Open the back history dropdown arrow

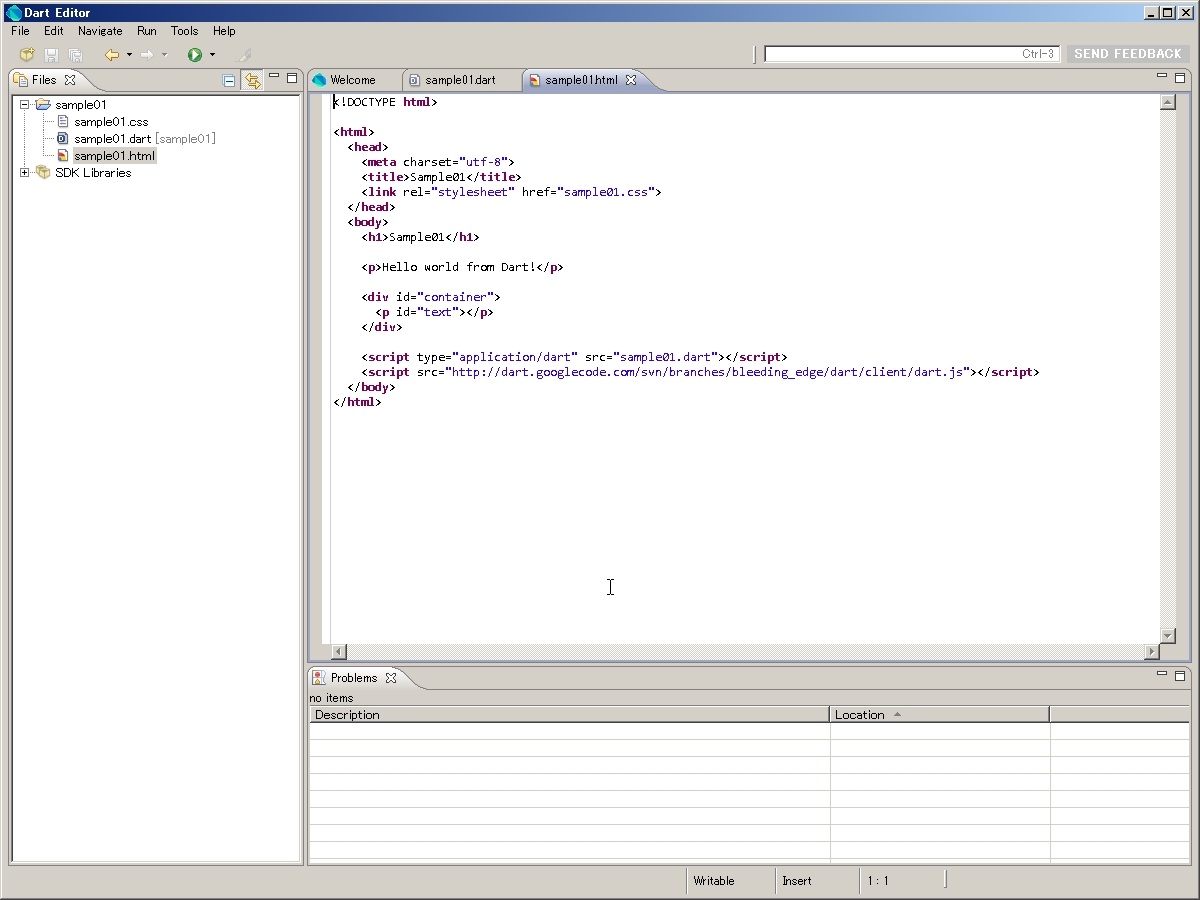click(x=129, y=55)
